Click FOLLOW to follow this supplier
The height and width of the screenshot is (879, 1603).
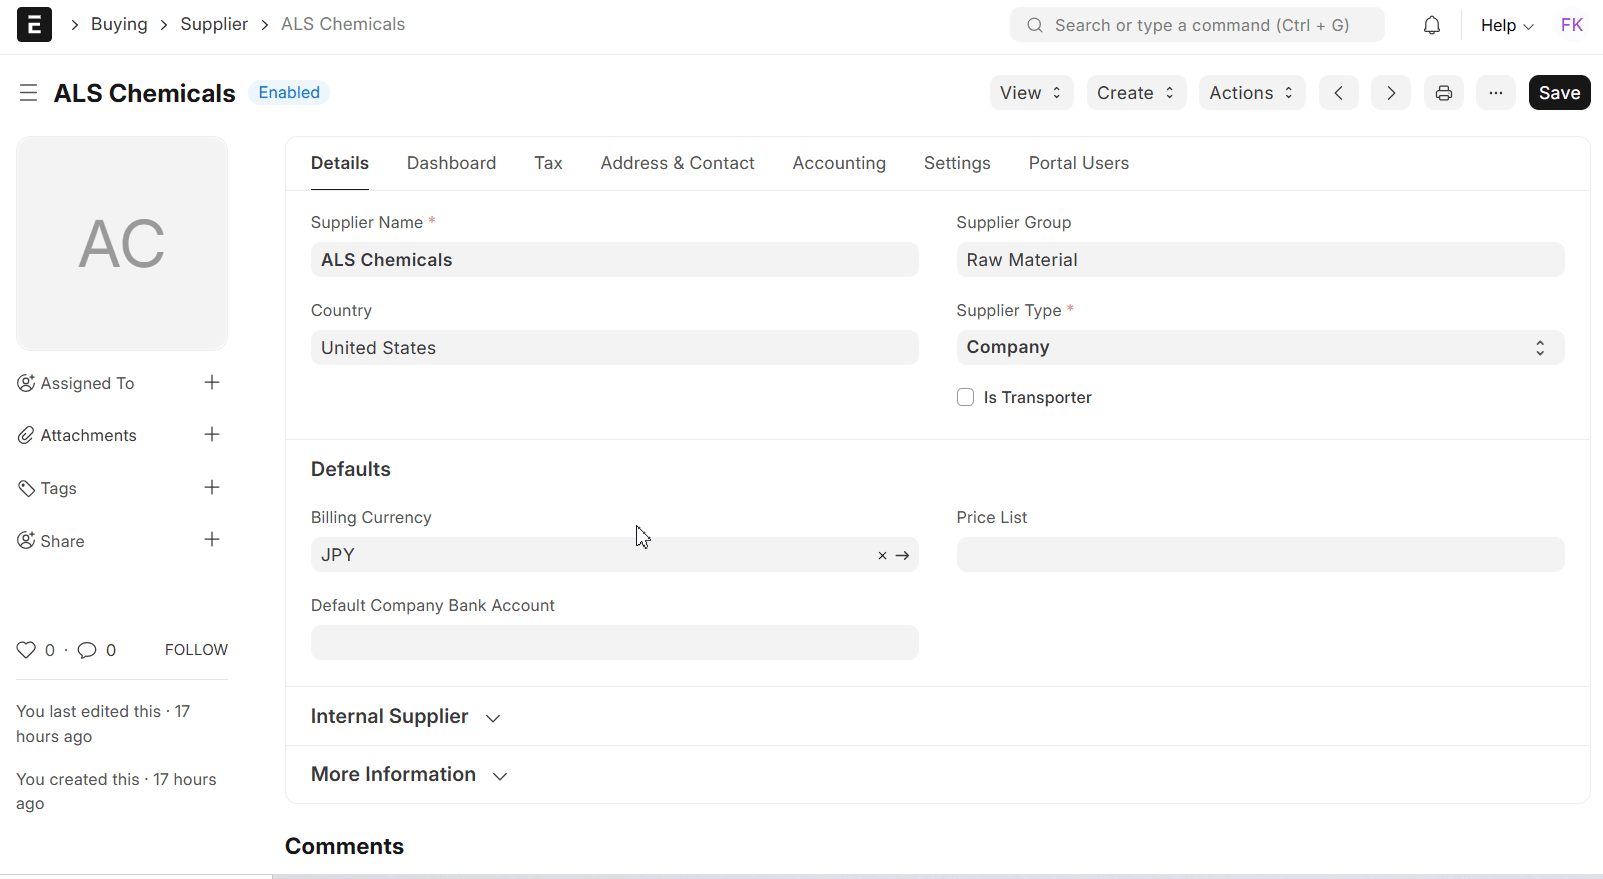pos(196,650)
